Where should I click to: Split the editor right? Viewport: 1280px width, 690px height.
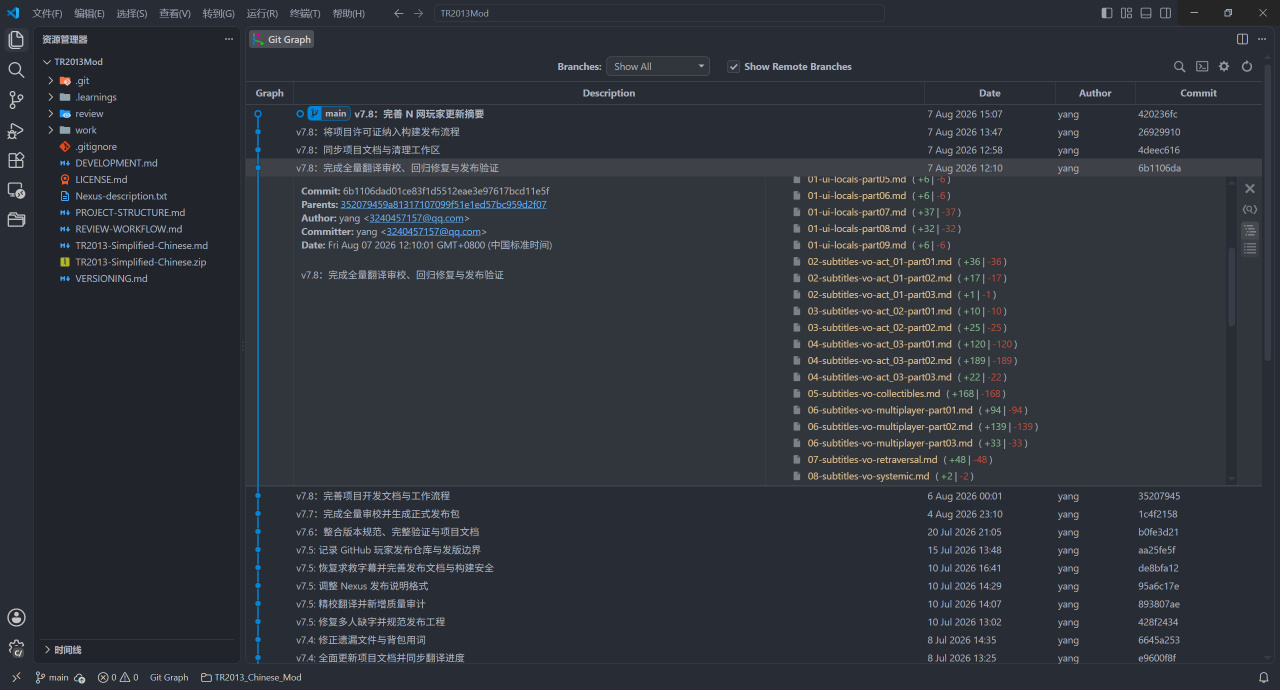(x=1242, y=39)
